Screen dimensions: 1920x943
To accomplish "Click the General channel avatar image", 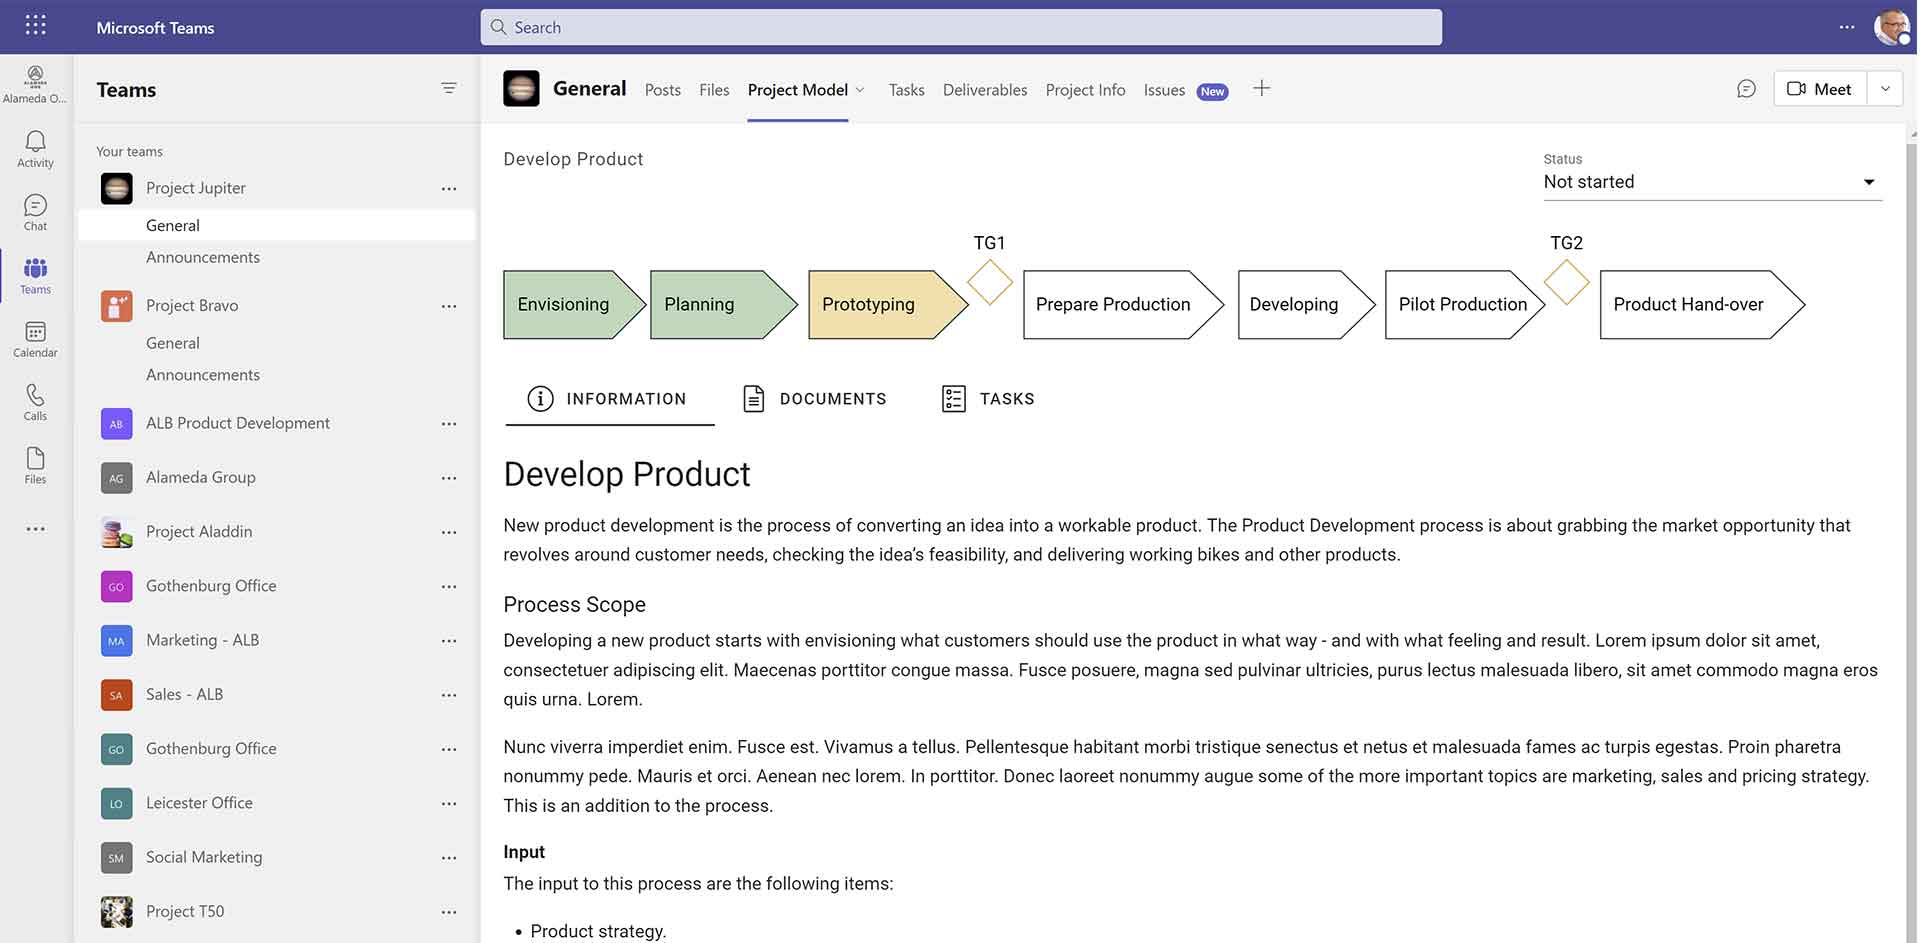I will coord(521,89).
